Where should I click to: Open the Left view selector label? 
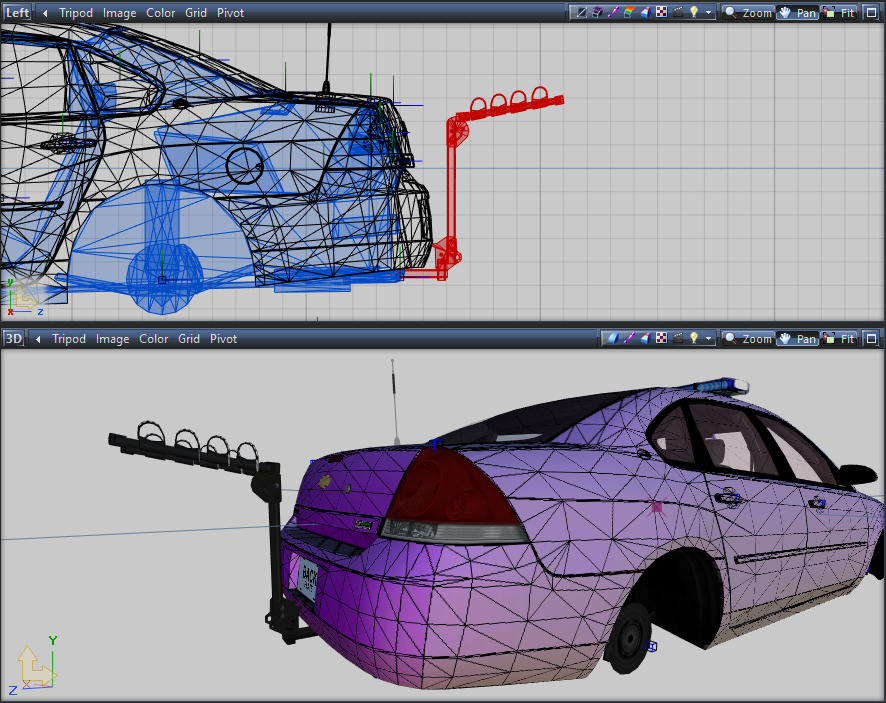(x=16, y=13)
